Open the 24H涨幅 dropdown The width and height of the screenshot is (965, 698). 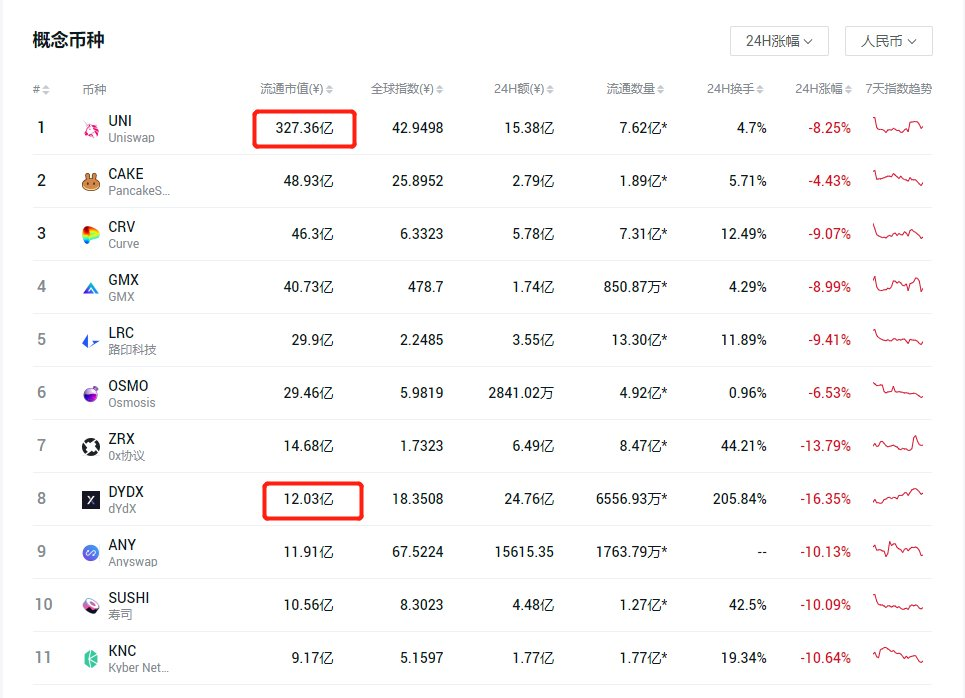point(779,41)
